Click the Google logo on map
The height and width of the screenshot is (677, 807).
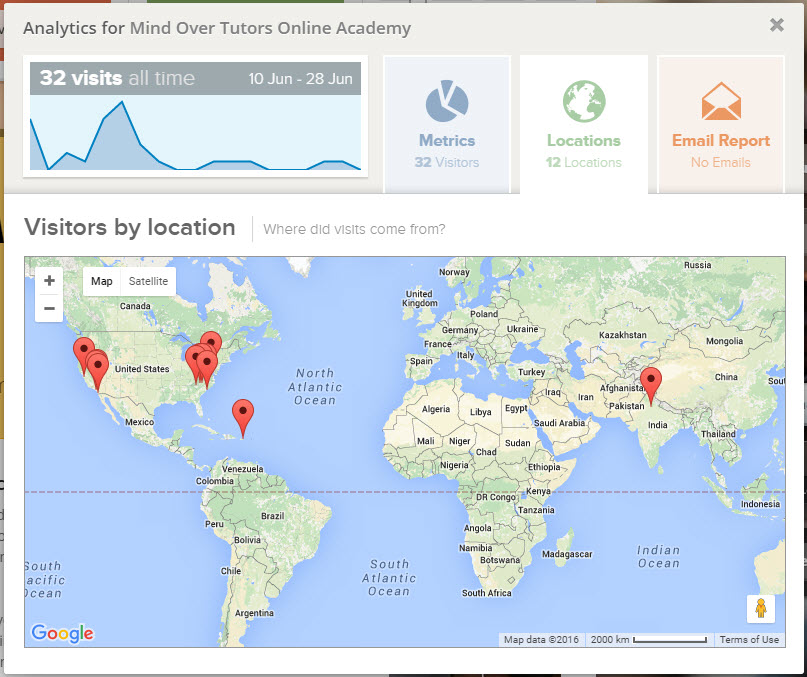(62, 633)
